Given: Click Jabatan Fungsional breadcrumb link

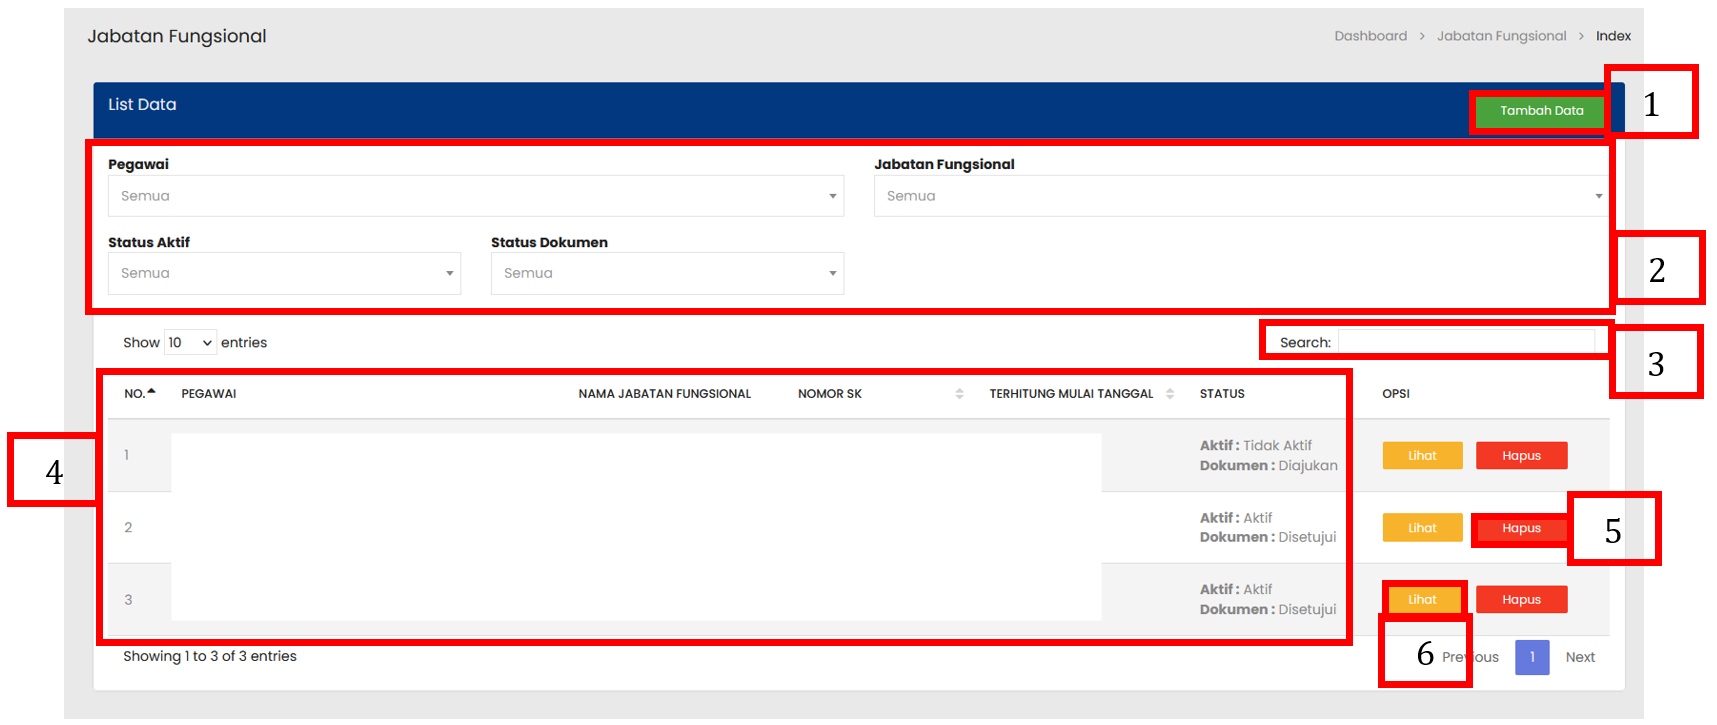Looking at the screenshot, I should tap(1501, 36).
